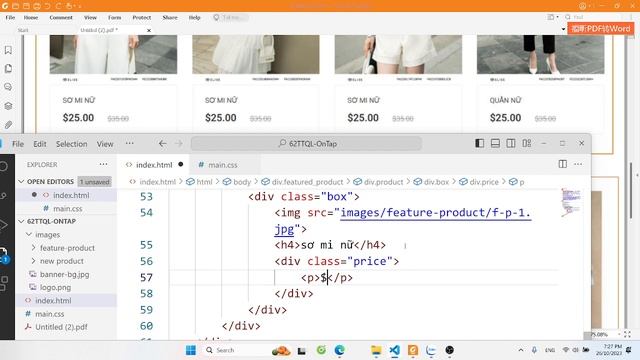Click div.product in breadcrumb

pos(383,182)
